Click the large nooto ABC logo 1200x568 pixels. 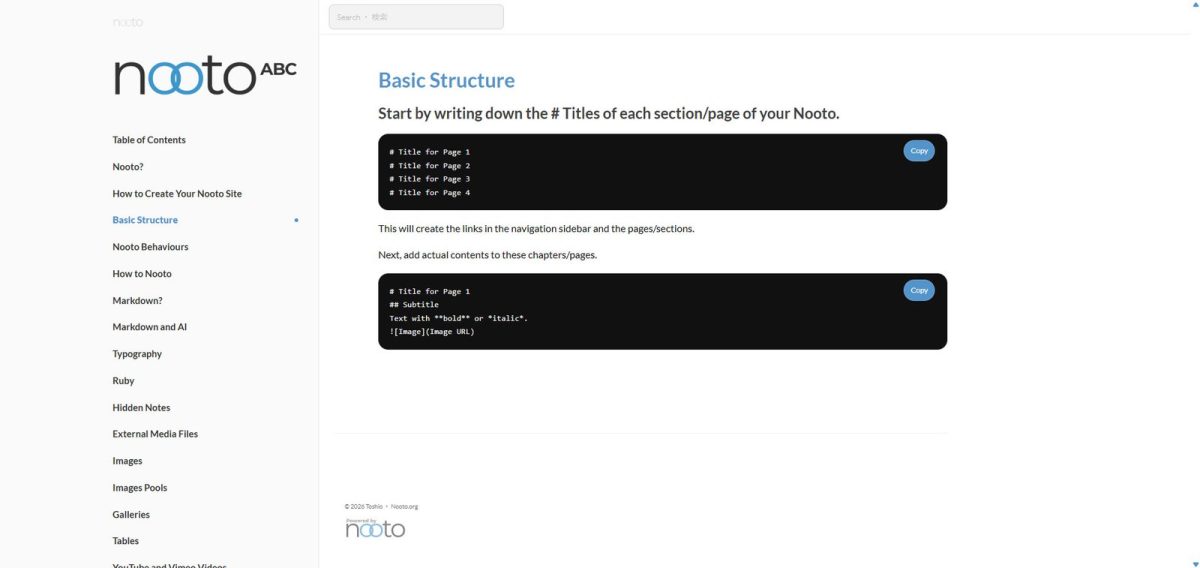coord(205,77)
